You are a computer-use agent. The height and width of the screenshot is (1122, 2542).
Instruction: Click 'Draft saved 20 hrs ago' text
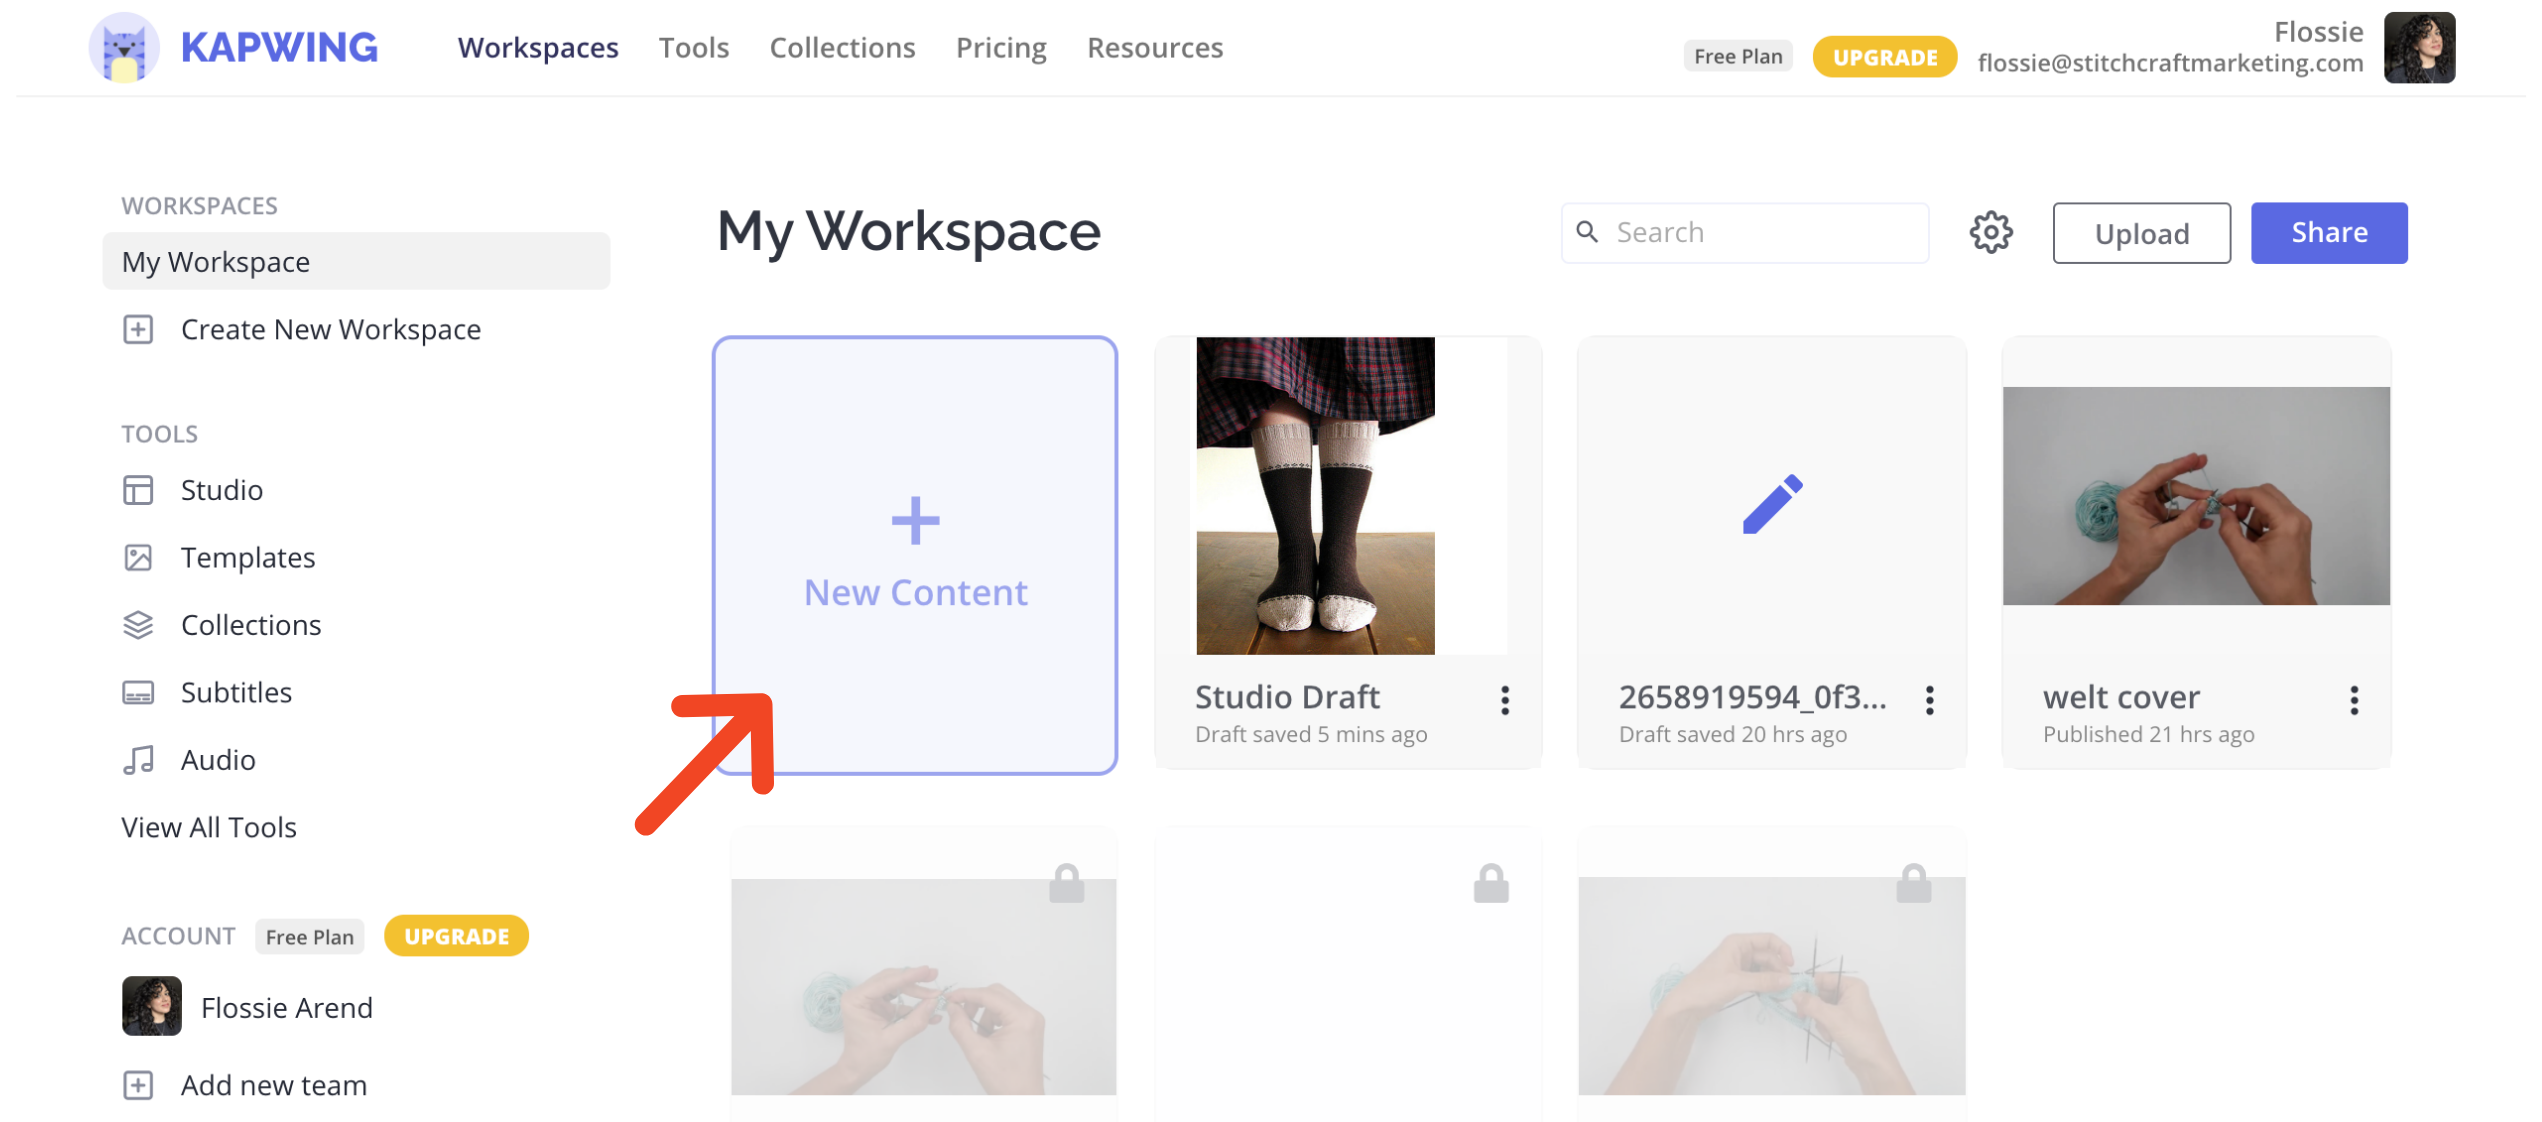click(x=1732, y=734)
